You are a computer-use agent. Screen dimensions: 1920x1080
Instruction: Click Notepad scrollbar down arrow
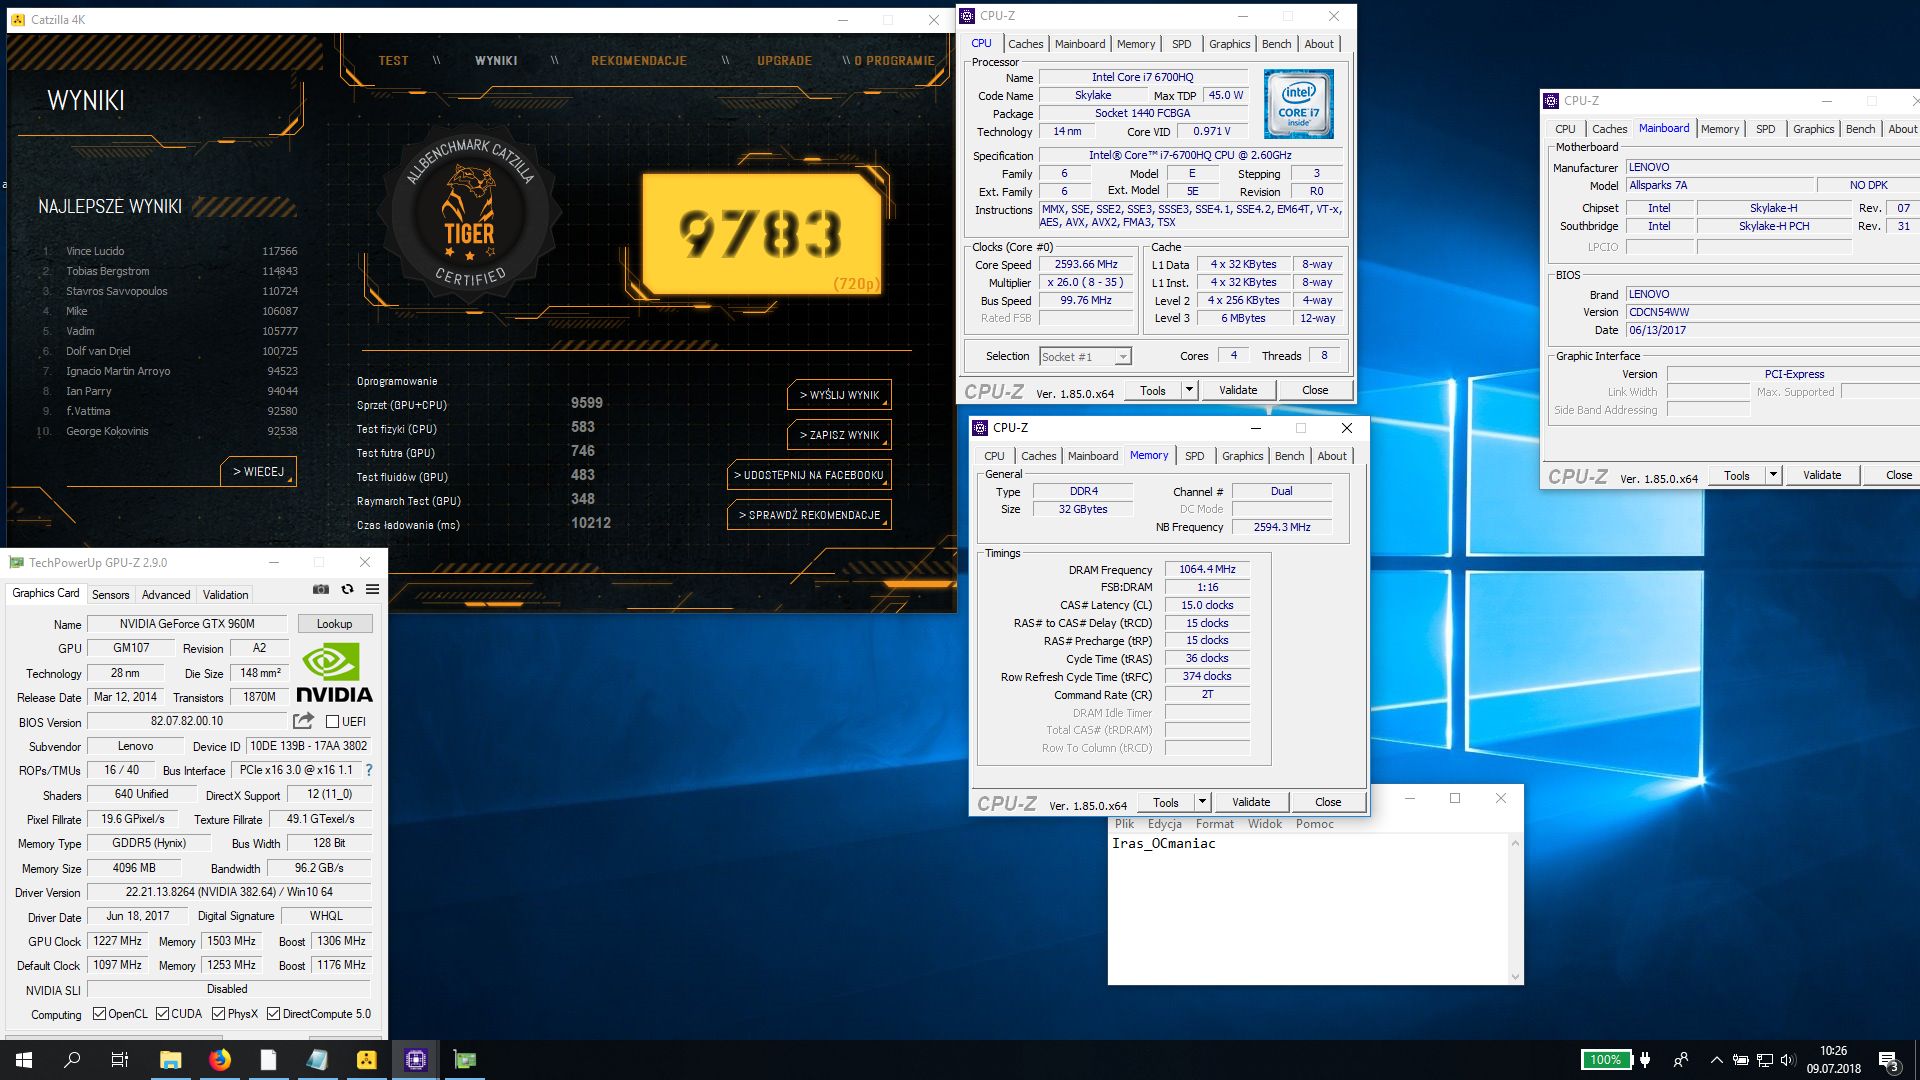point(1515,976)
